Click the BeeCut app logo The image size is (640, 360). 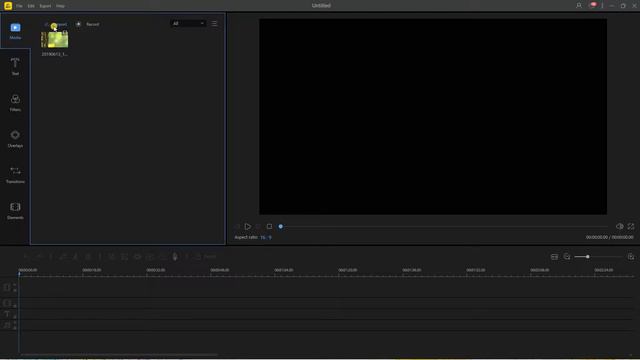(x=8, y=5)
